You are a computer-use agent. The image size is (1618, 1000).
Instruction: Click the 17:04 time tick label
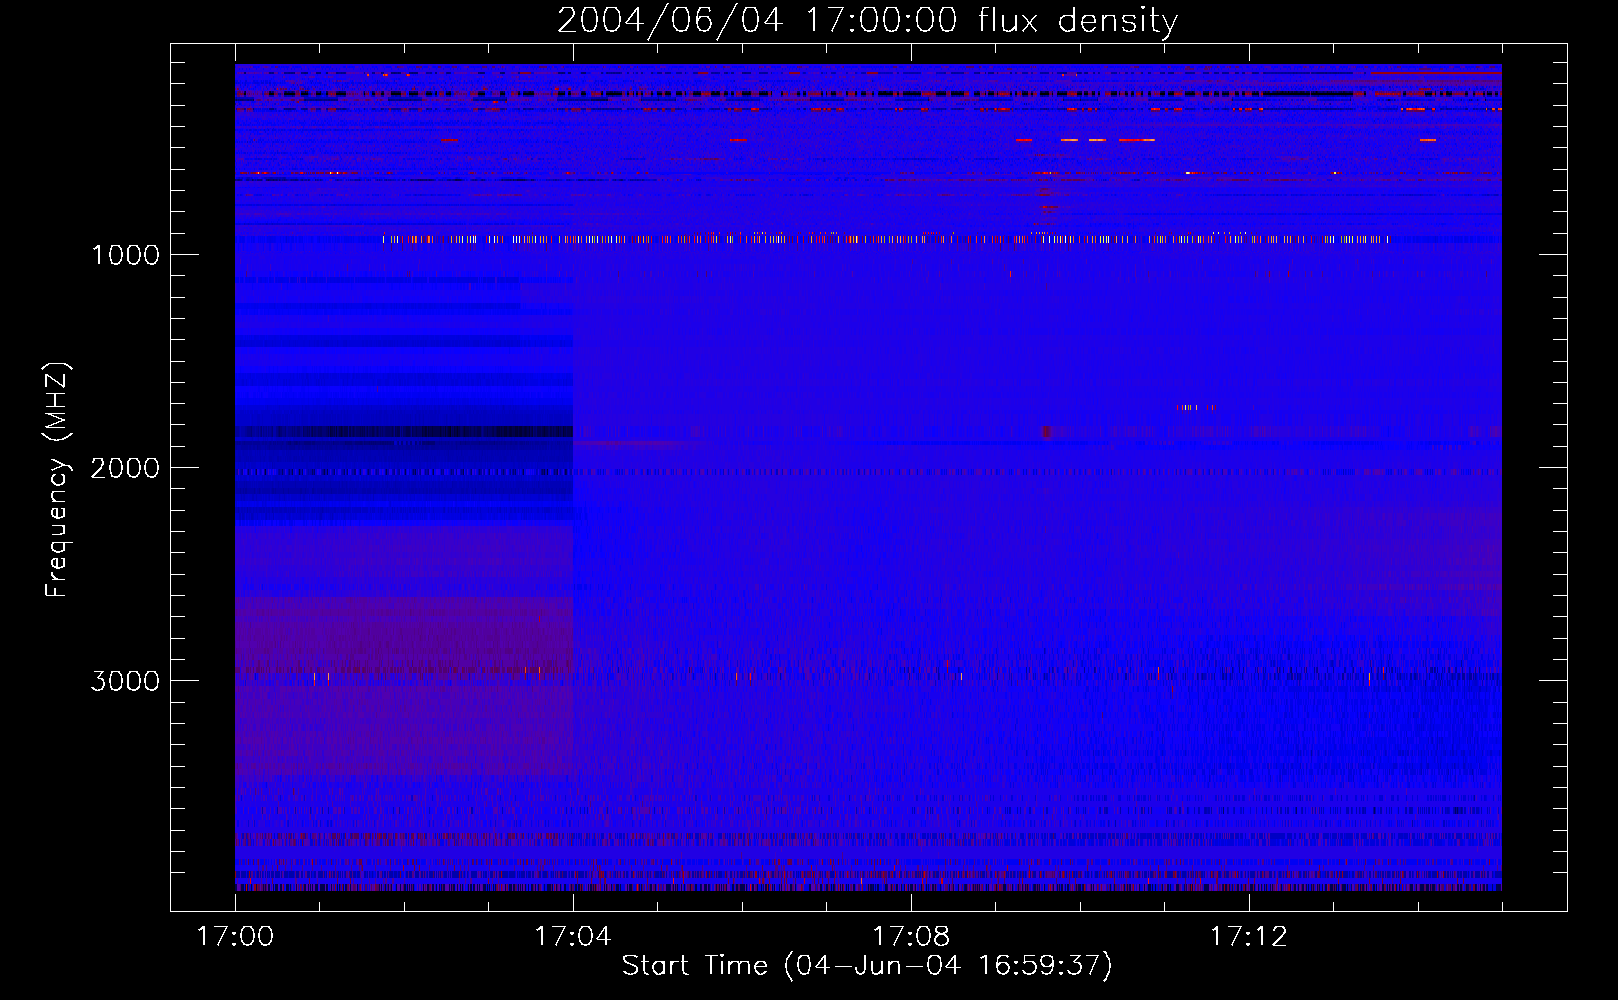573,937
